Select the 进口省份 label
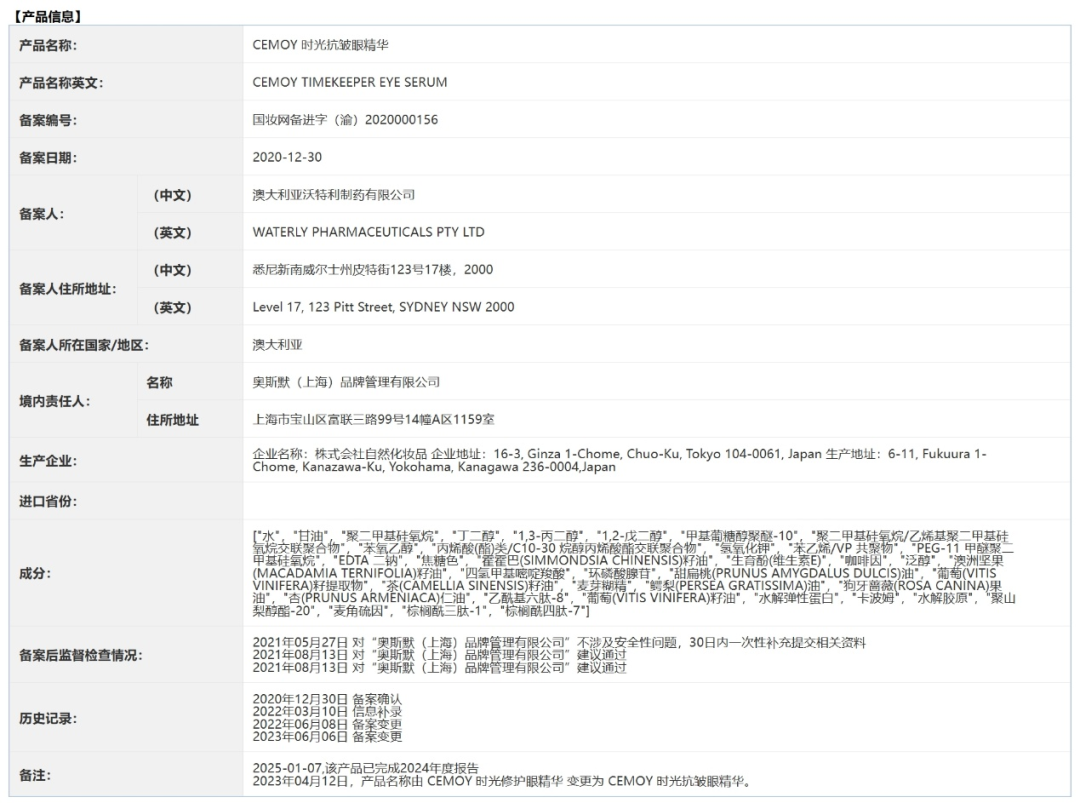The image size is (1080, 803). pos(48,501)
